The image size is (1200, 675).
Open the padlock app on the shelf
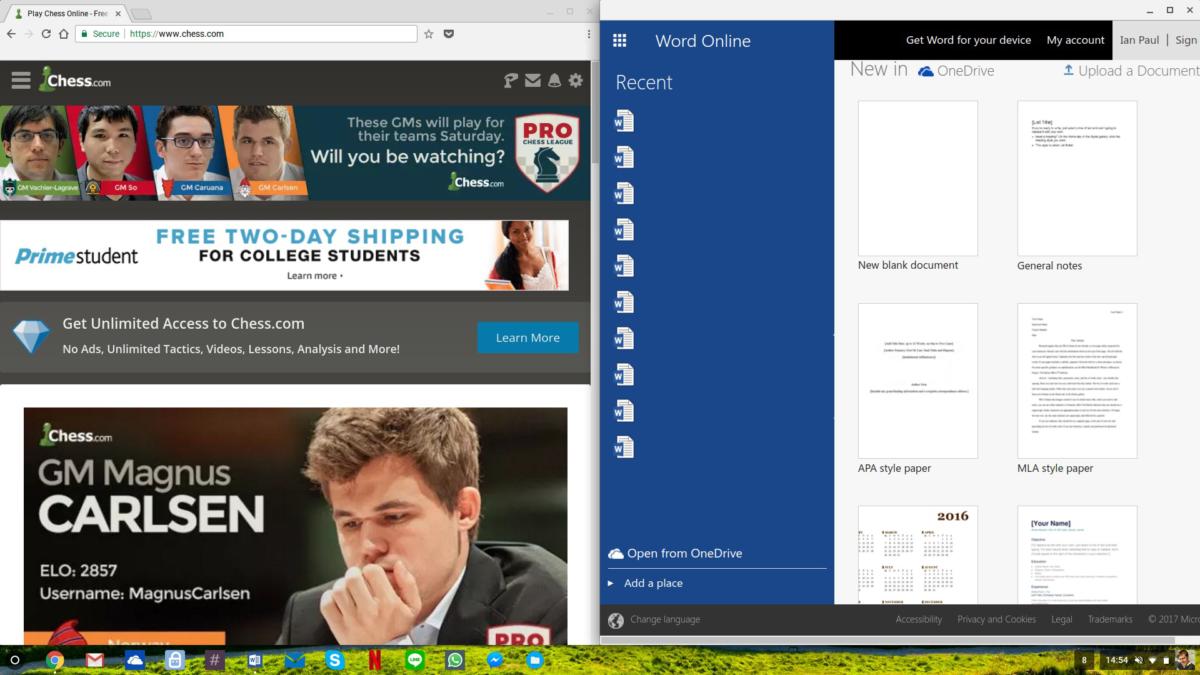coord(175,660)
